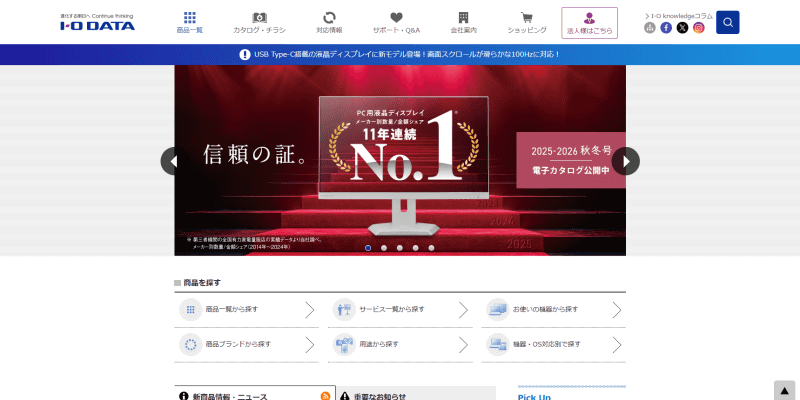
Task: Click chevron on お使いの機器から探す row
Action: (x=617, y=310)
